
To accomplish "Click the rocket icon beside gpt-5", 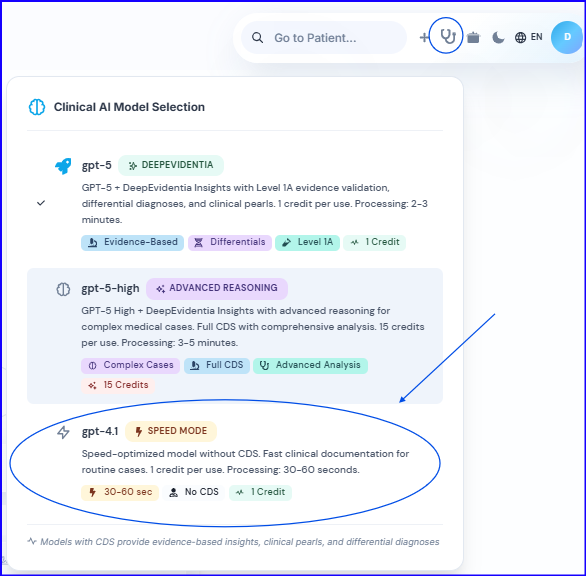I will tap(63, 166).
